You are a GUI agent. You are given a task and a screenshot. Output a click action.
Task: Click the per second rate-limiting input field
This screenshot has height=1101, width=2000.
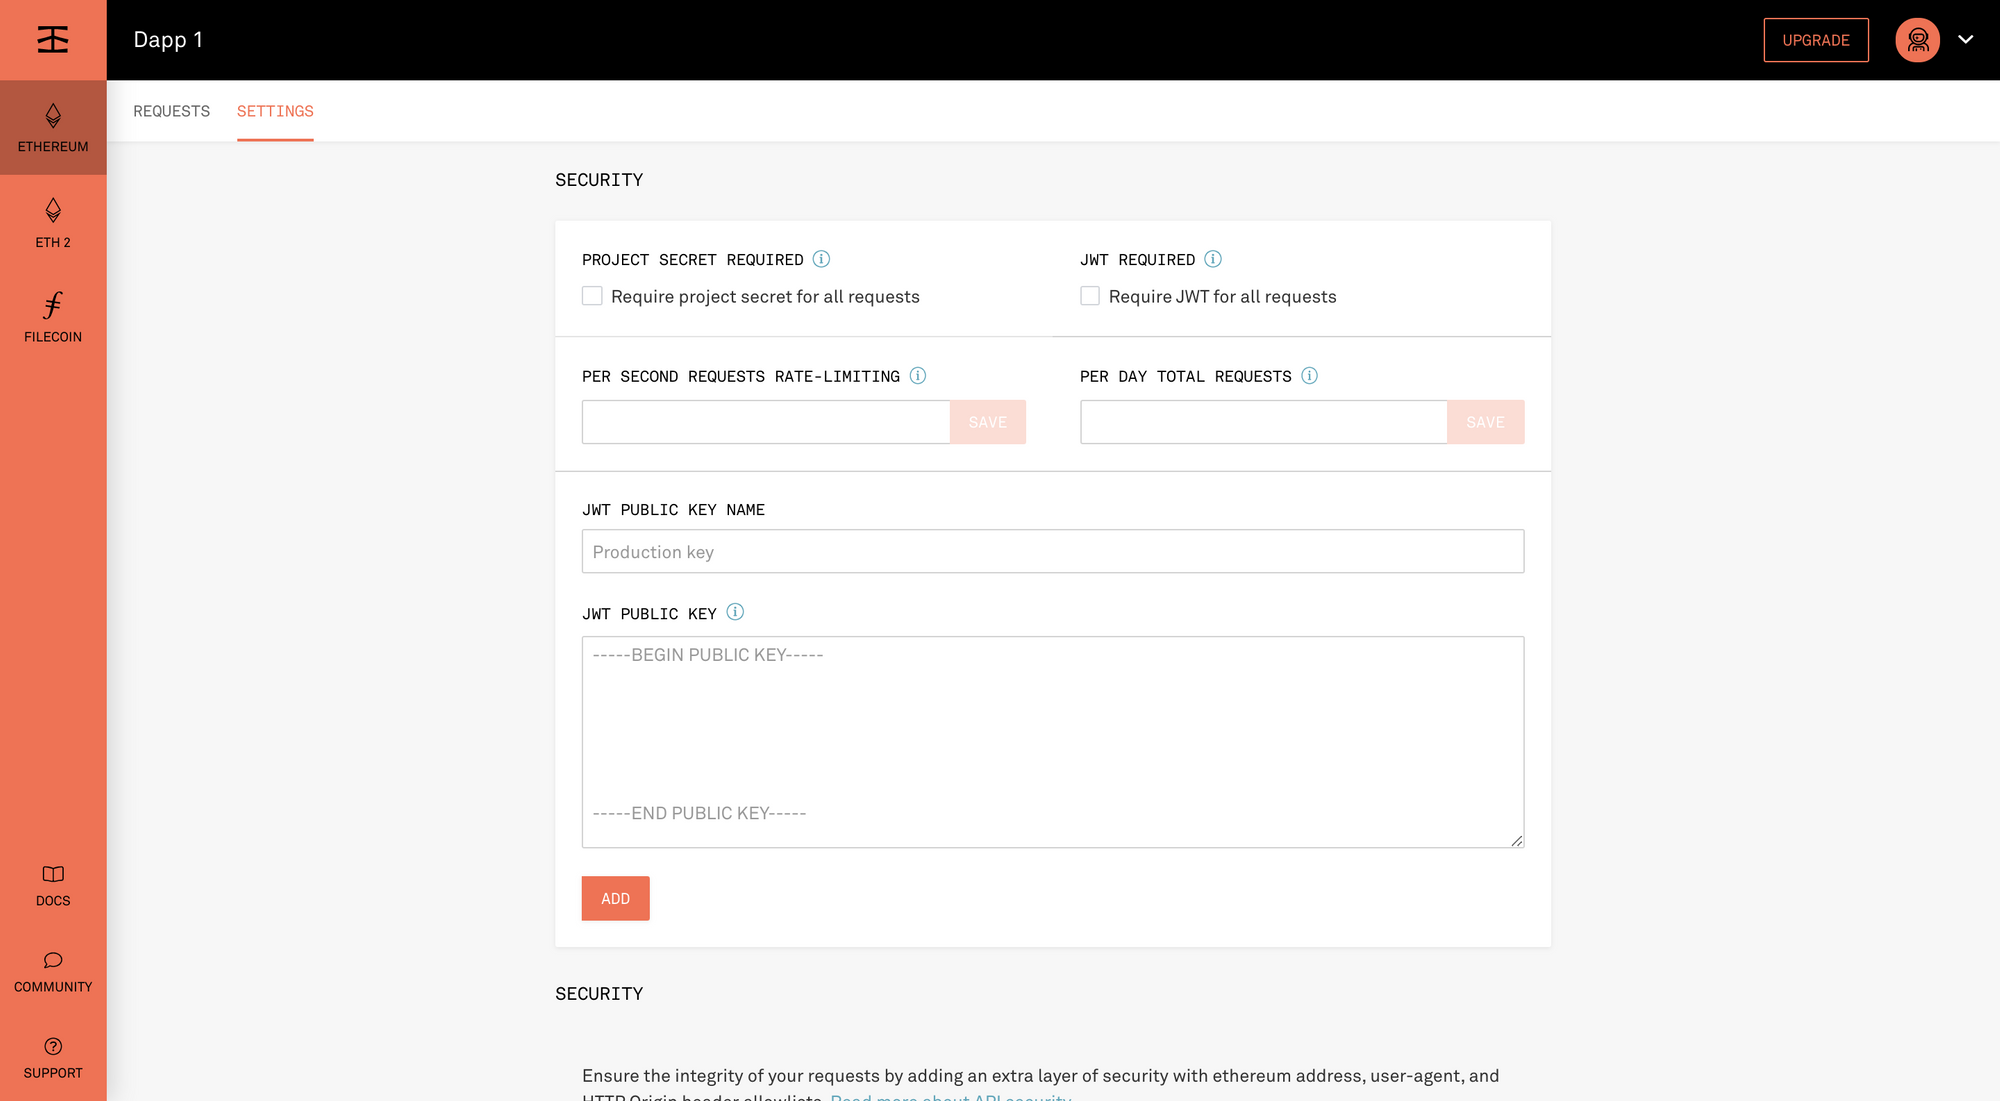[x=765, y=422]
